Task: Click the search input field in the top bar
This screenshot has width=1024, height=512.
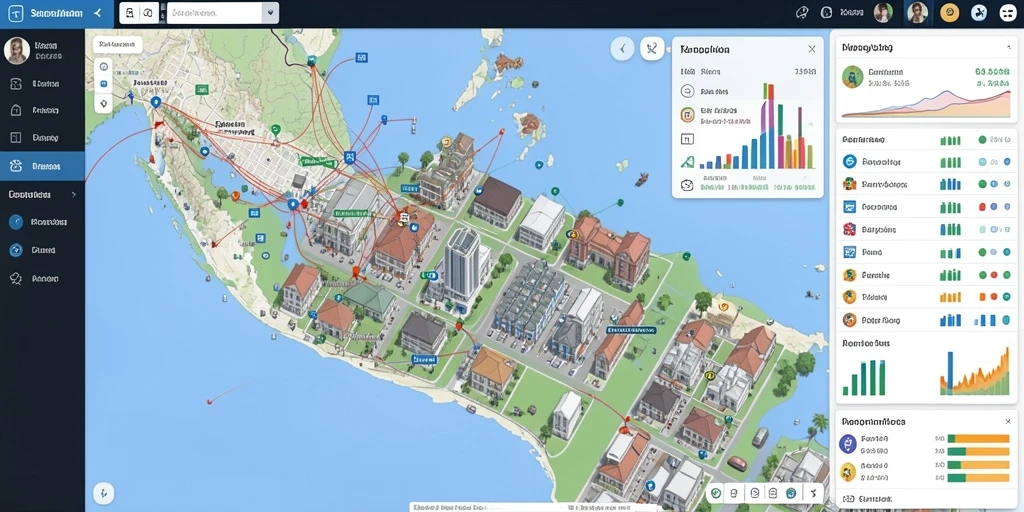Action: (x=215, y=13)
